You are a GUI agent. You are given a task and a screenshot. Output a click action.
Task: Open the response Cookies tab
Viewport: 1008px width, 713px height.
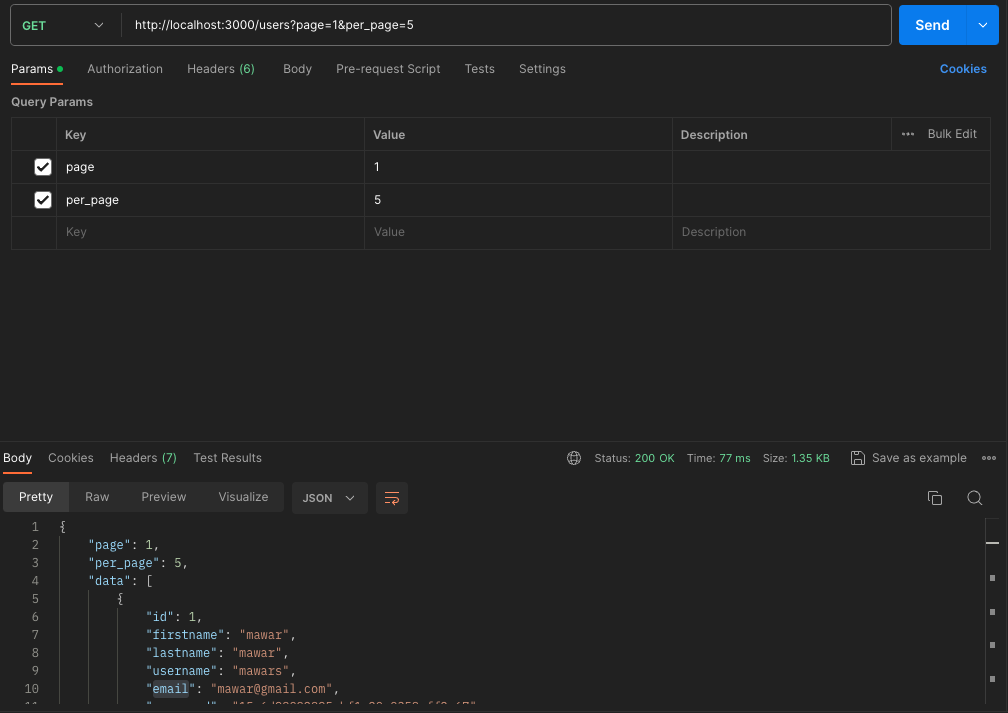click(x=71, y=458)
